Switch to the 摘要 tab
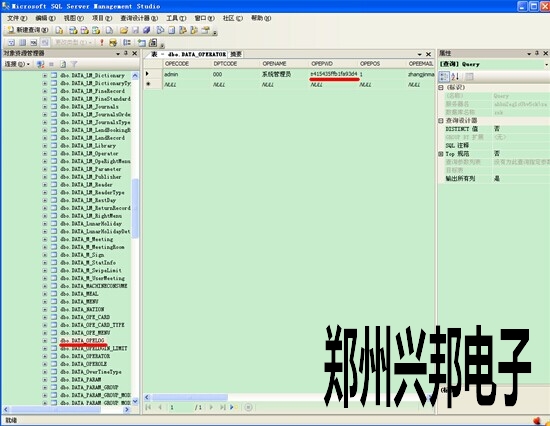The height and width of the screenshot is (426, 550). [236, 54]
